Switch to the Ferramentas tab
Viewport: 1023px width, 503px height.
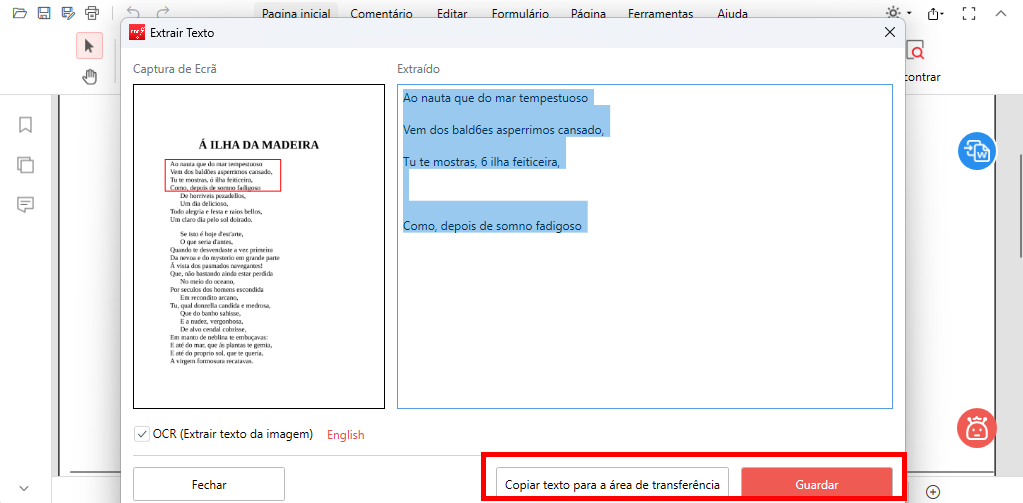(x=660, y=12)
